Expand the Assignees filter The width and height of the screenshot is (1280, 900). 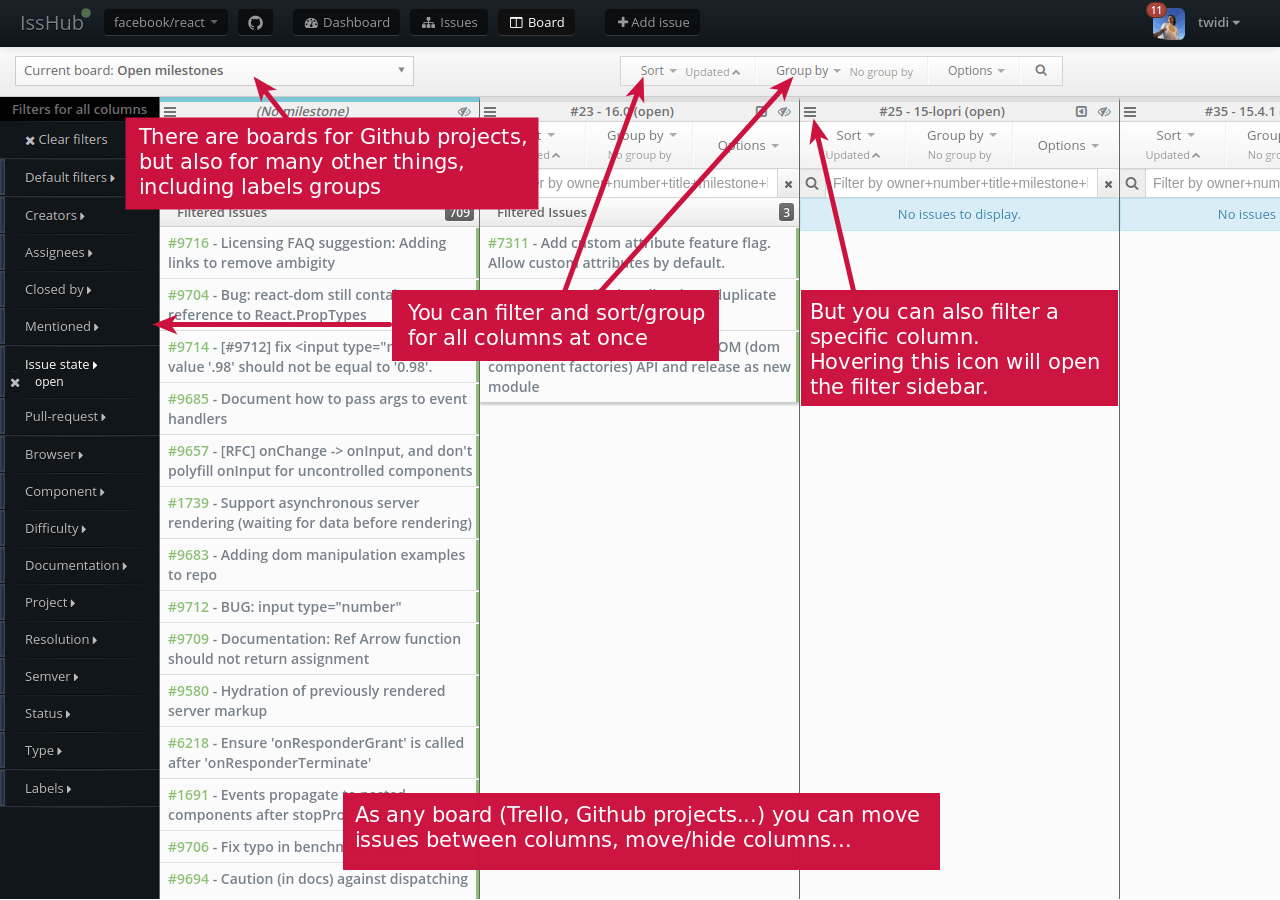click(59, 253)
